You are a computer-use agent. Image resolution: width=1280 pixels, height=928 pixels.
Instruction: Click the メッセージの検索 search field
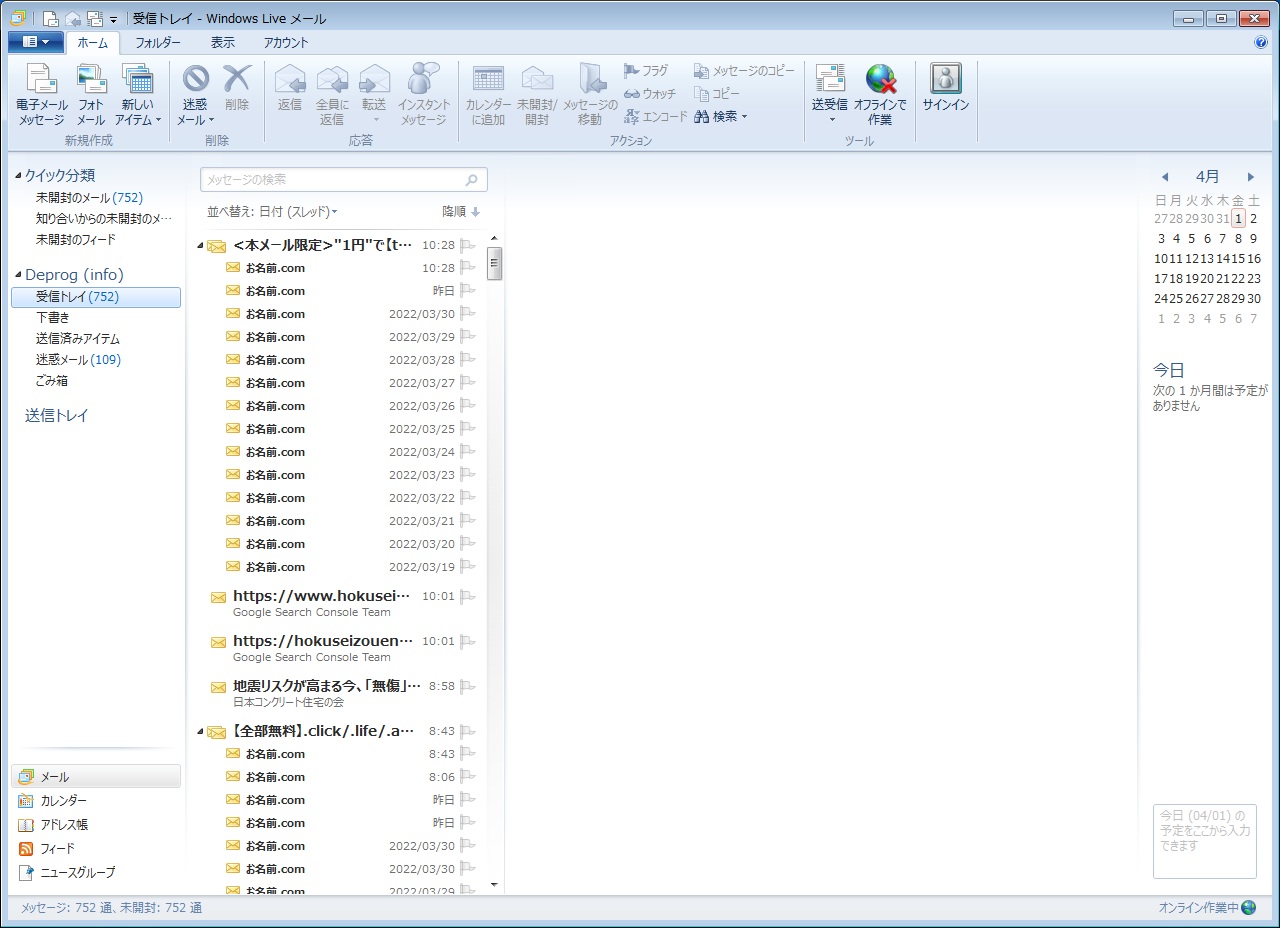pos(344,180)
